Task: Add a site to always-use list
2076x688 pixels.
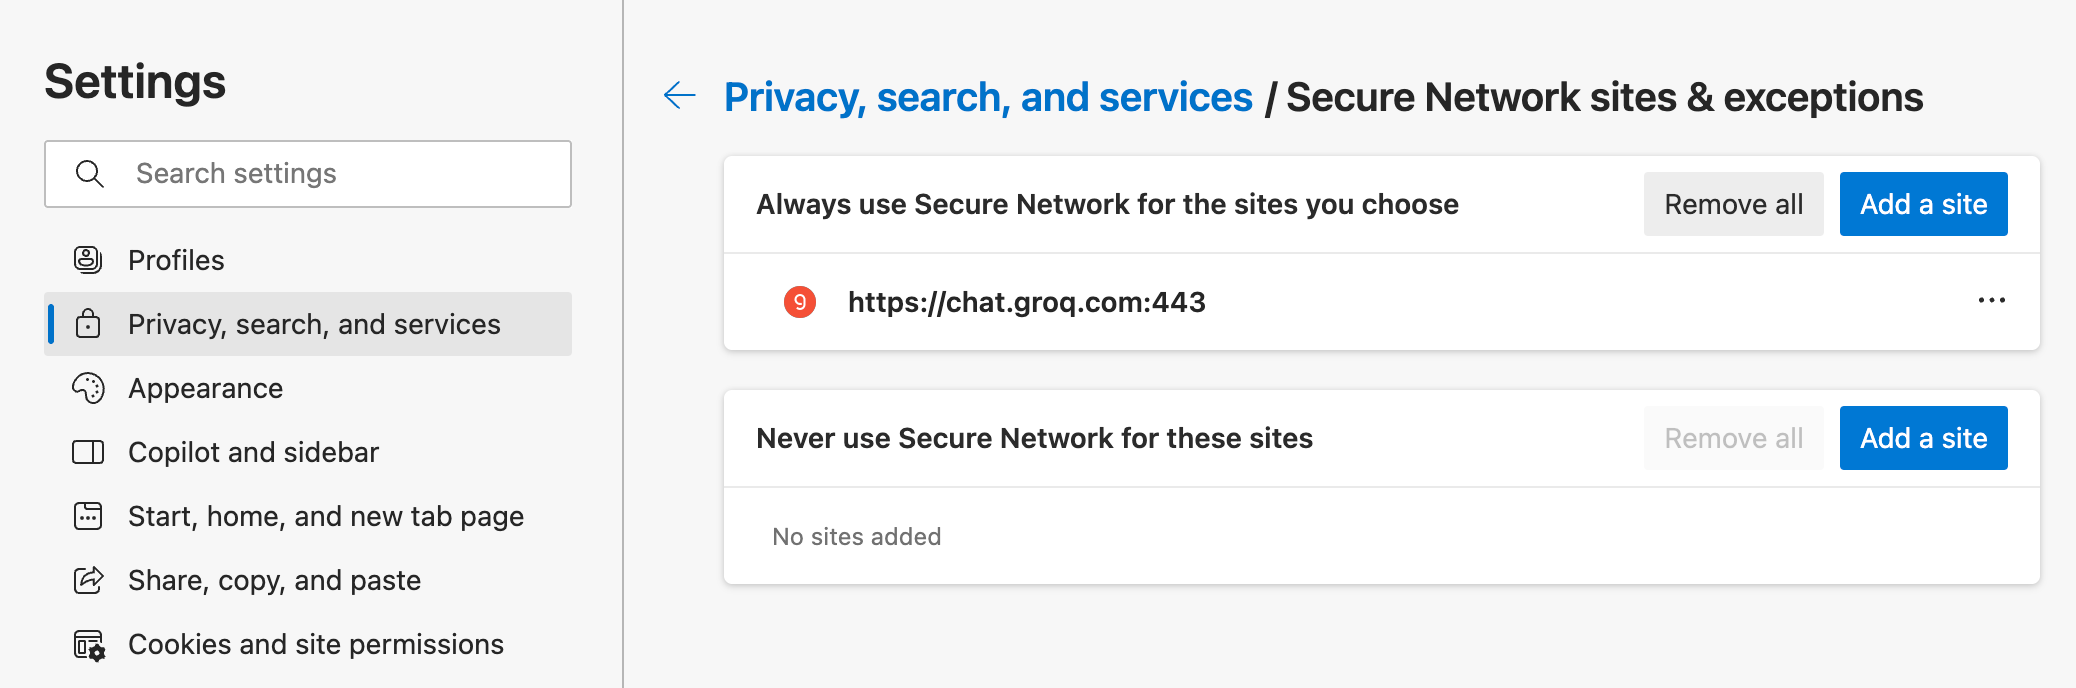Action: 1923,204
